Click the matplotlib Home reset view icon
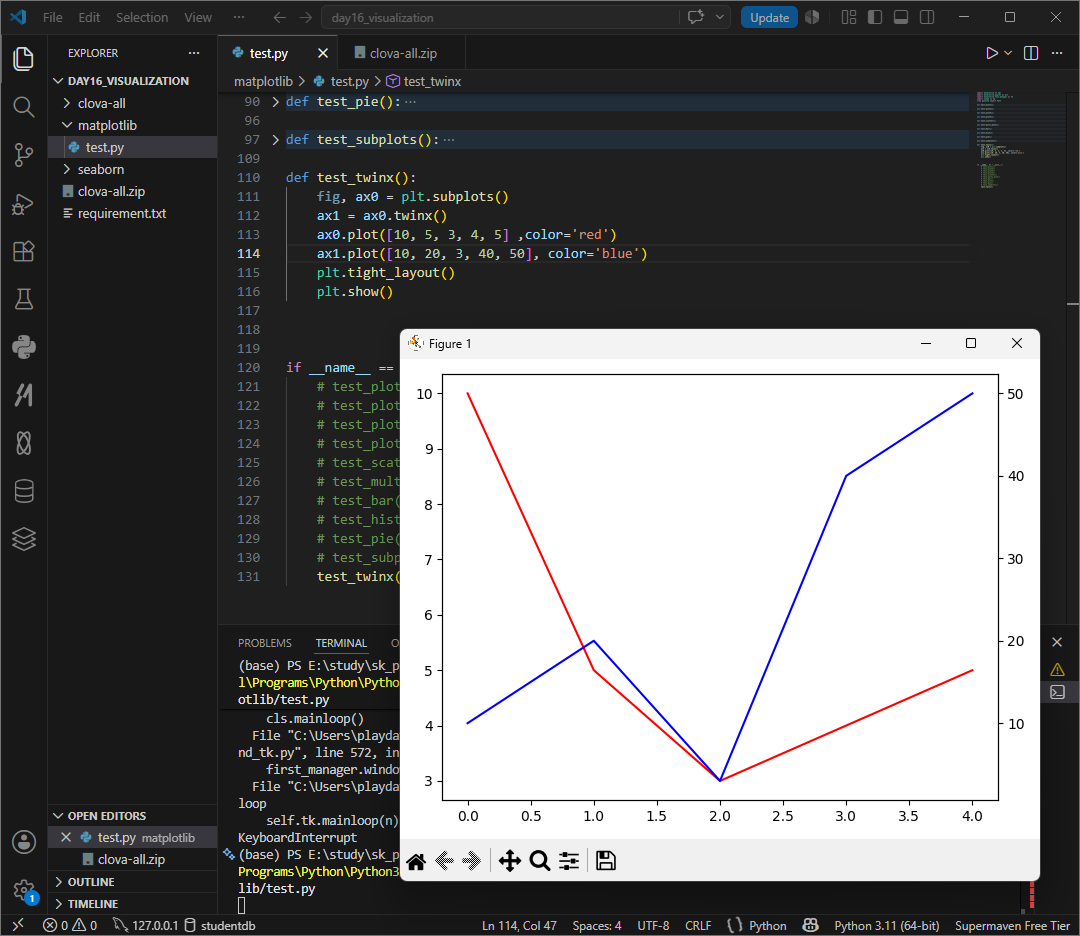Screen dimensions: 1080x936 416,861
